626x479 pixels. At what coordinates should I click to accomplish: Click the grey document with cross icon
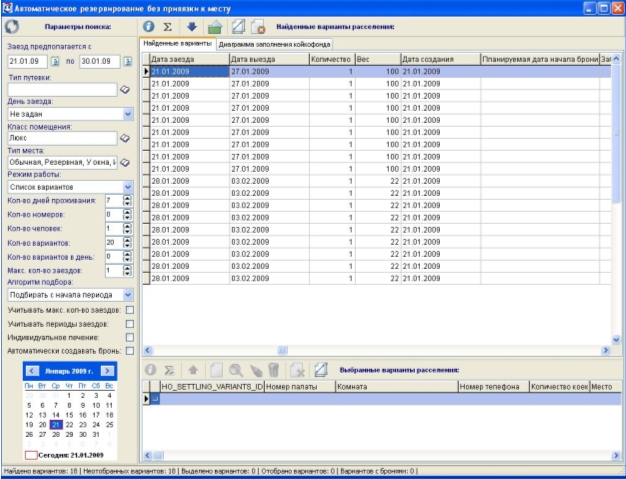point(297,370)
